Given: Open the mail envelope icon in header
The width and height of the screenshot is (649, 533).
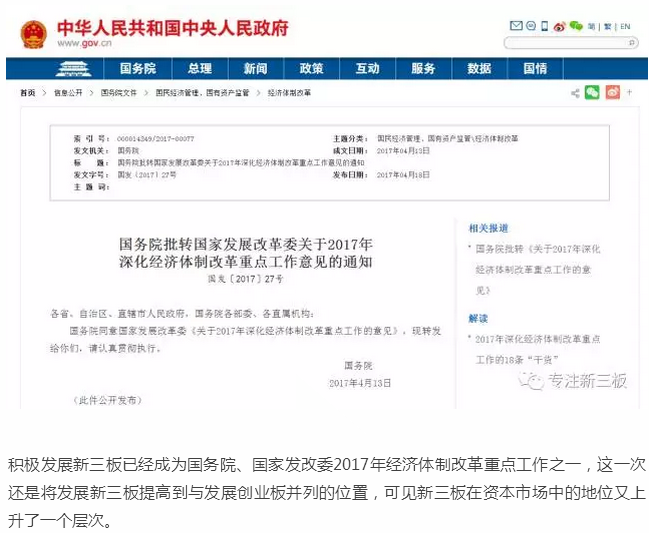Looking at the screenshot, I should pos(516,26).
